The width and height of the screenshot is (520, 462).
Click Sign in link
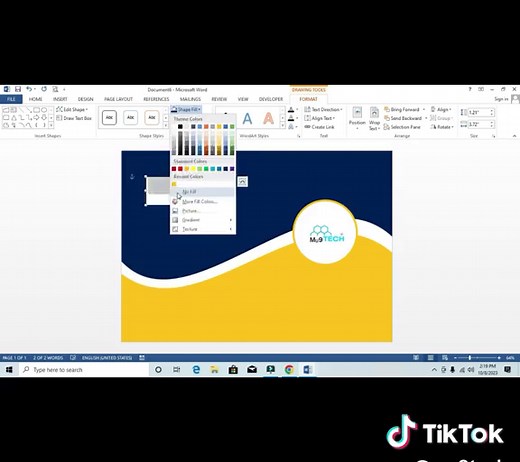coord(501,99)
